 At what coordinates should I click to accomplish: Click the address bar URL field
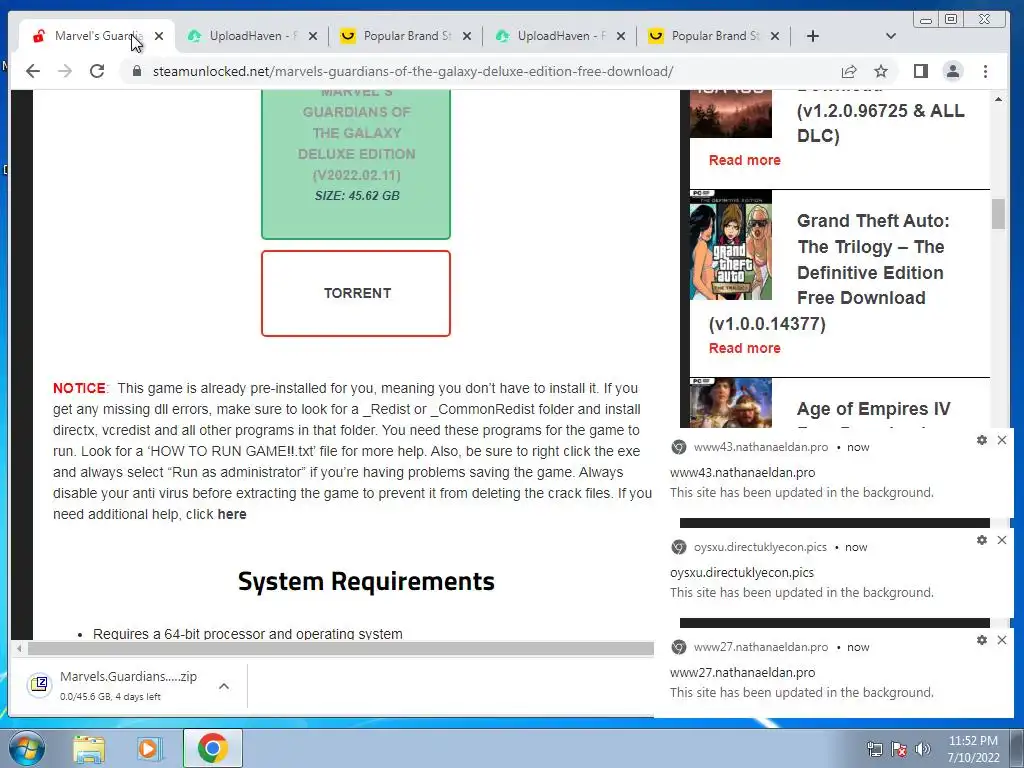pyautogui.click(x=413, y=71)
